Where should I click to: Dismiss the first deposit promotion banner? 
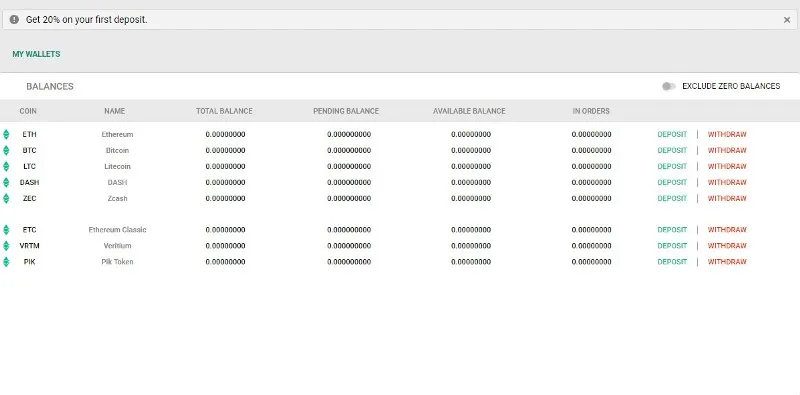pyautogui.click(x=787, y=20)
